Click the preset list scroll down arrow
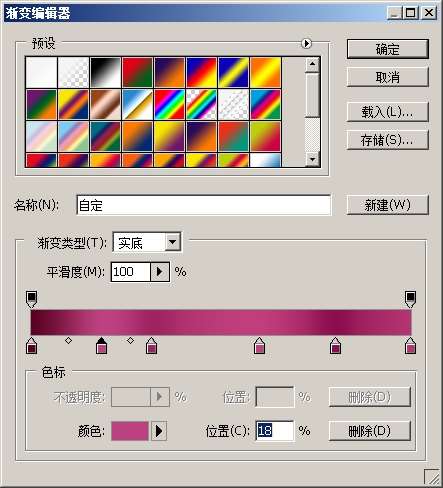 pos(312,159)
